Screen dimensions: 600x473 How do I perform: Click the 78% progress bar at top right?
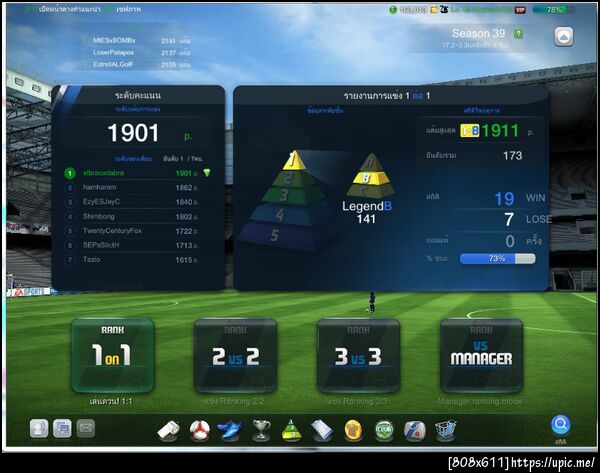click(x=554, y=10)
